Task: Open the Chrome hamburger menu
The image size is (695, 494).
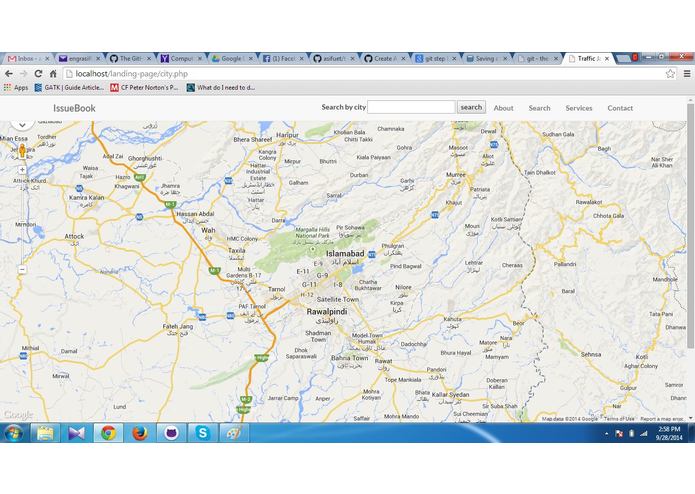Action: tap(687, 74)
